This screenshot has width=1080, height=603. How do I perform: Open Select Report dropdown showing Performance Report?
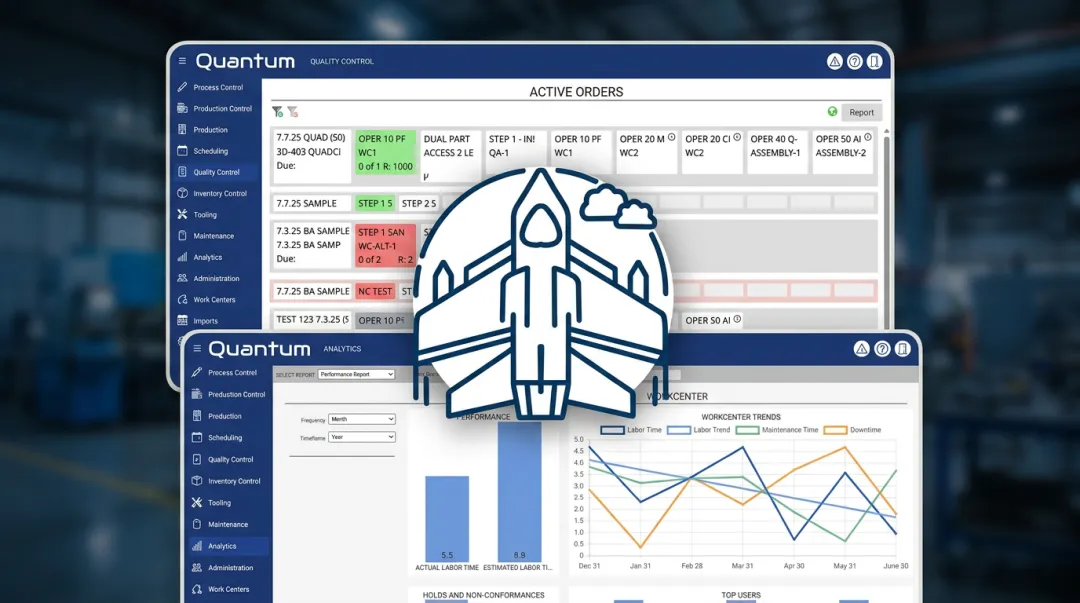pos(356,374)
